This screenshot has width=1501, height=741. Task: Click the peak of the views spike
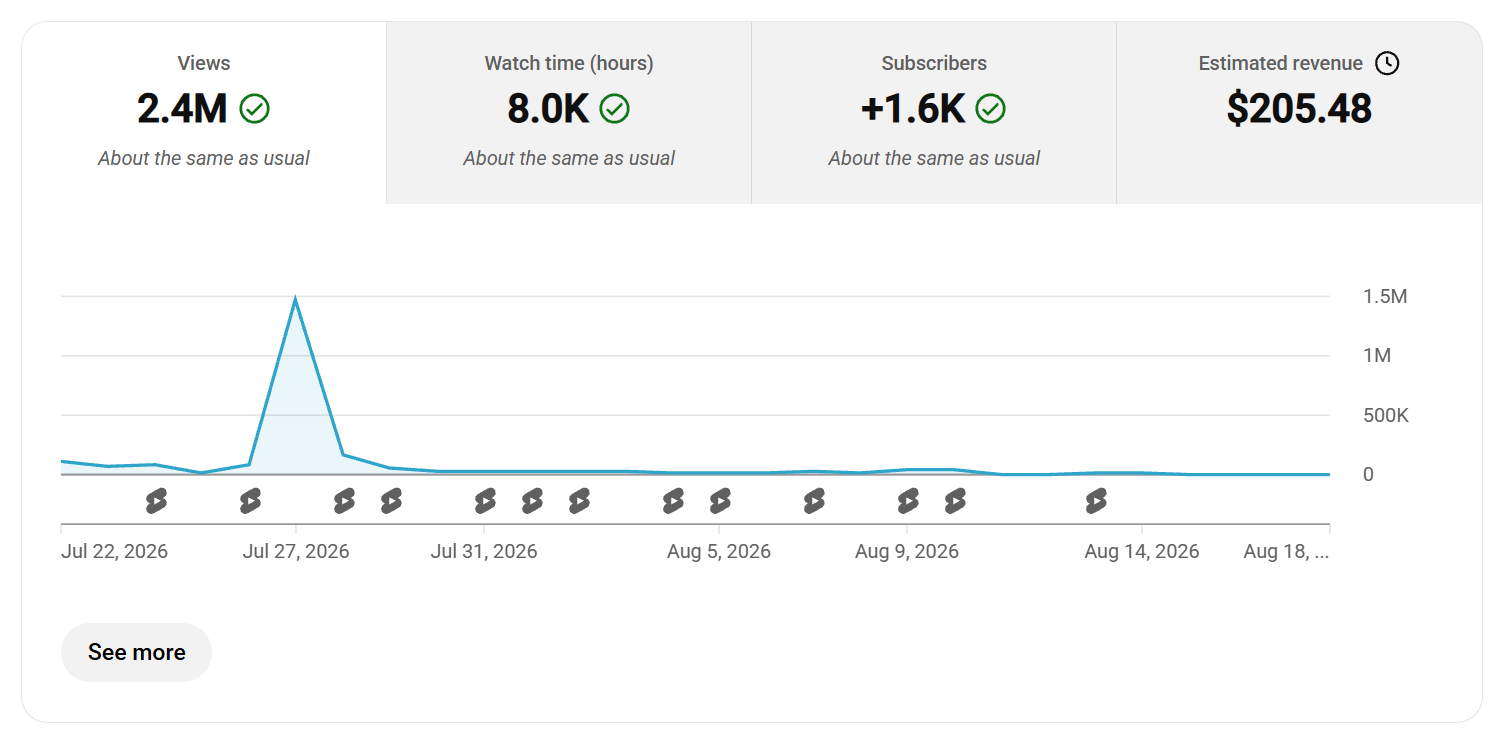point(295,299)
